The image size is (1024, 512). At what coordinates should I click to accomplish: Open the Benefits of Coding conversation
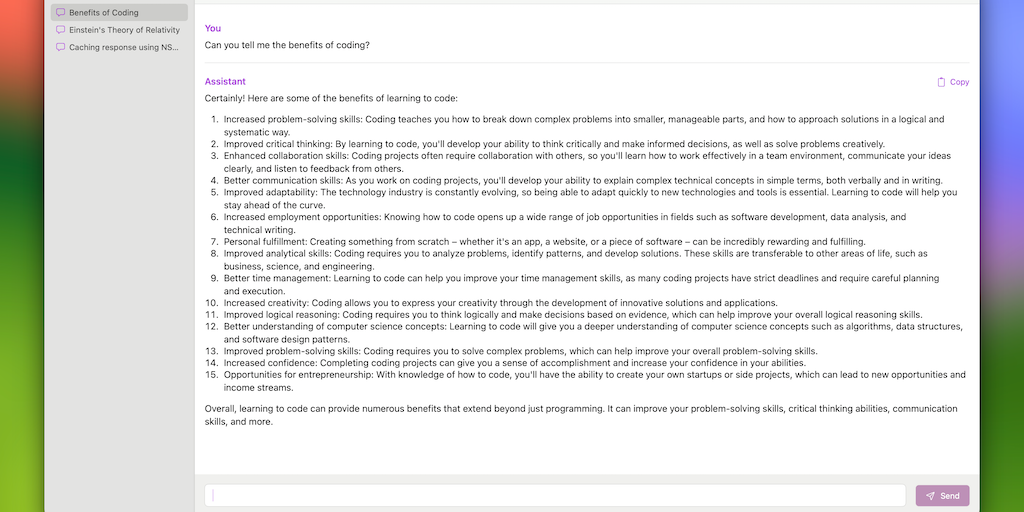[104, 13]
